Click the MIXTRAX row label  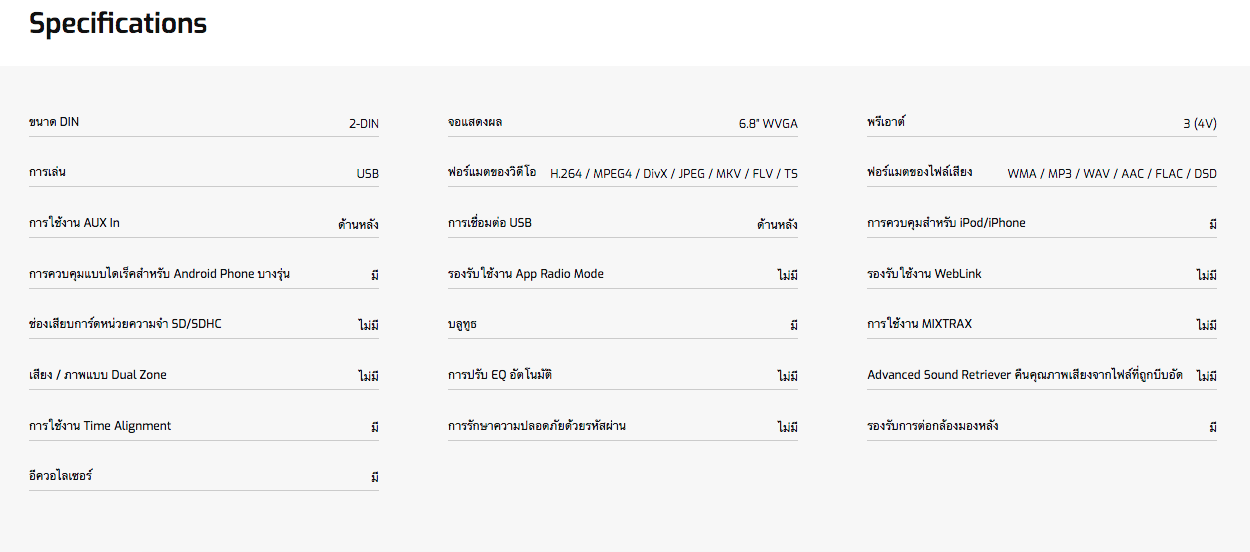pyautogui.click(x=919, y=324)
